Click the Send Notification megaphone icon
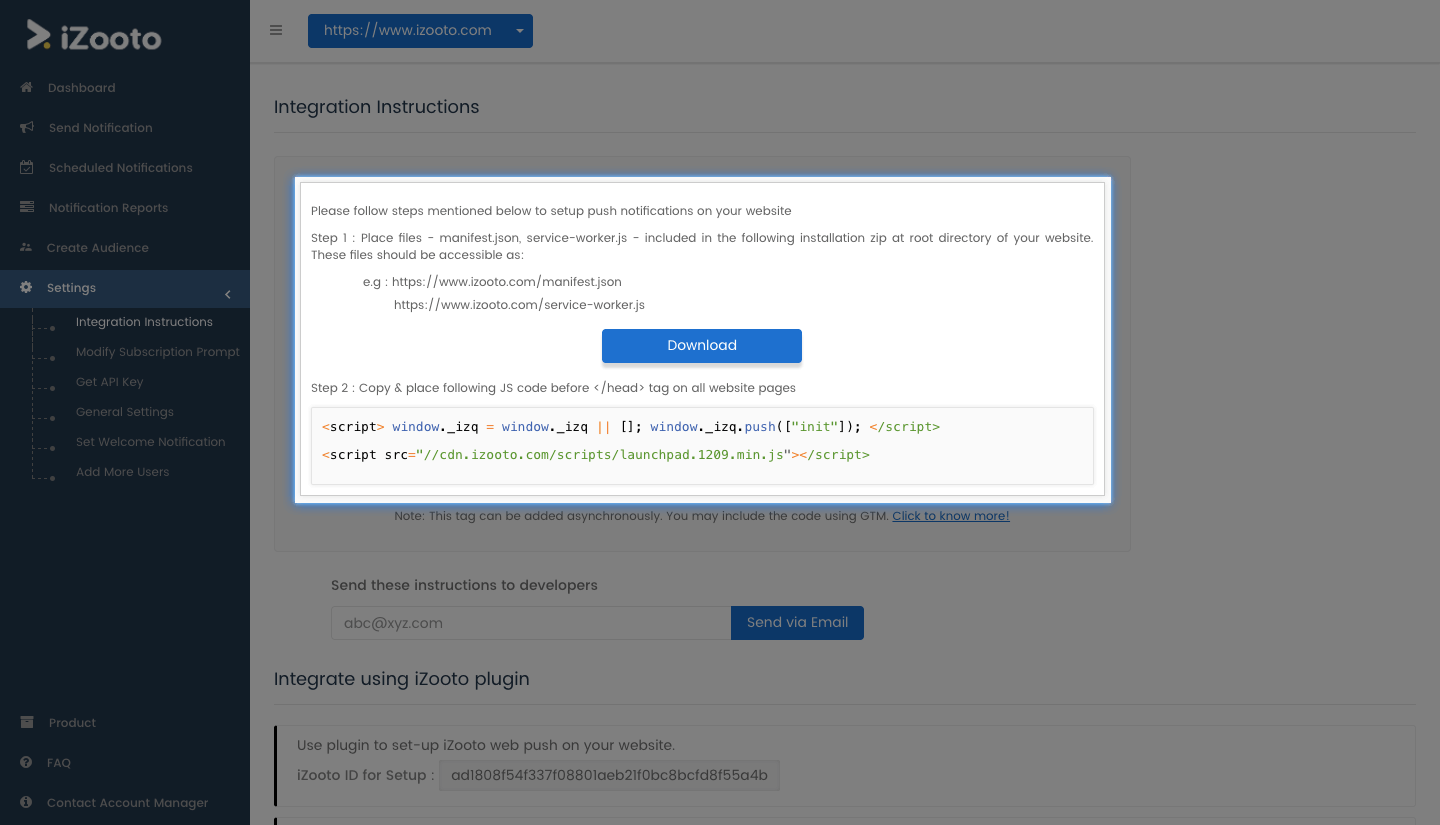 point(27,127)
